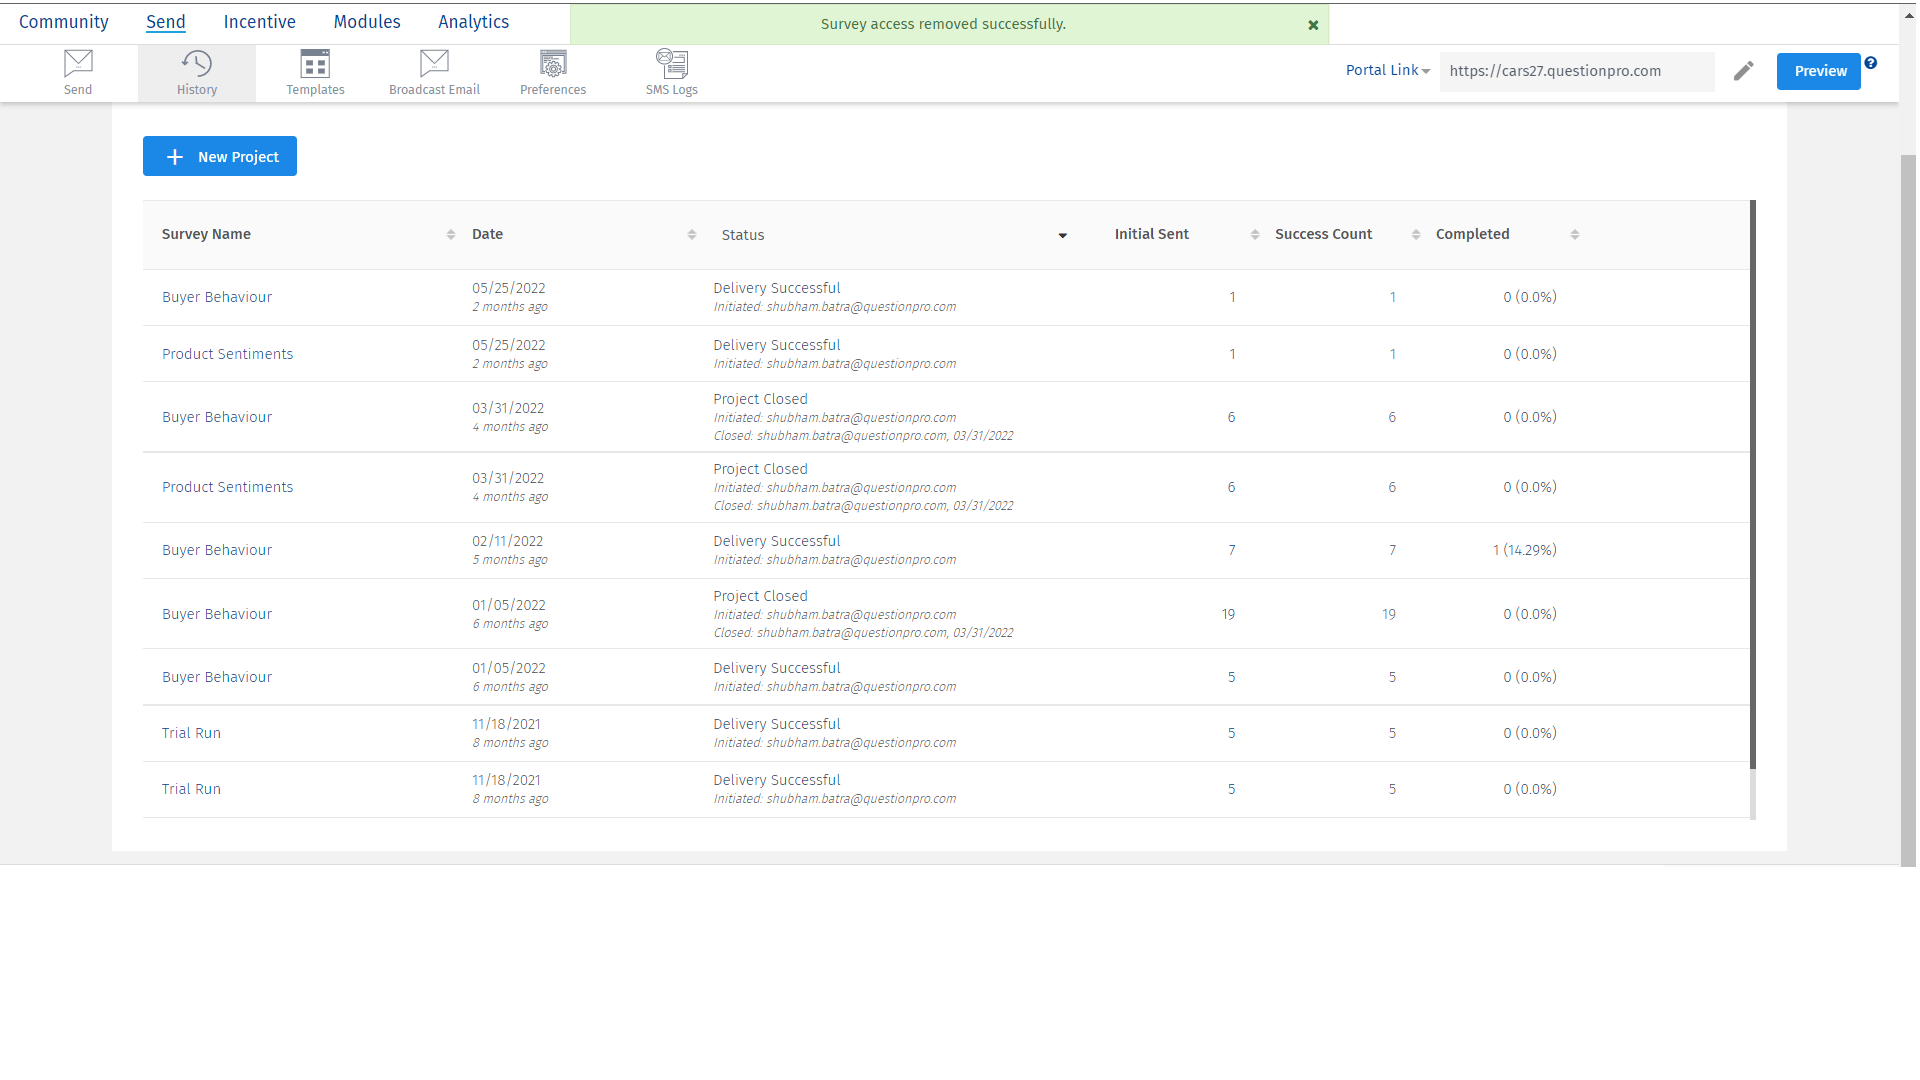Sort by the Survey Name column arrows

451,234
